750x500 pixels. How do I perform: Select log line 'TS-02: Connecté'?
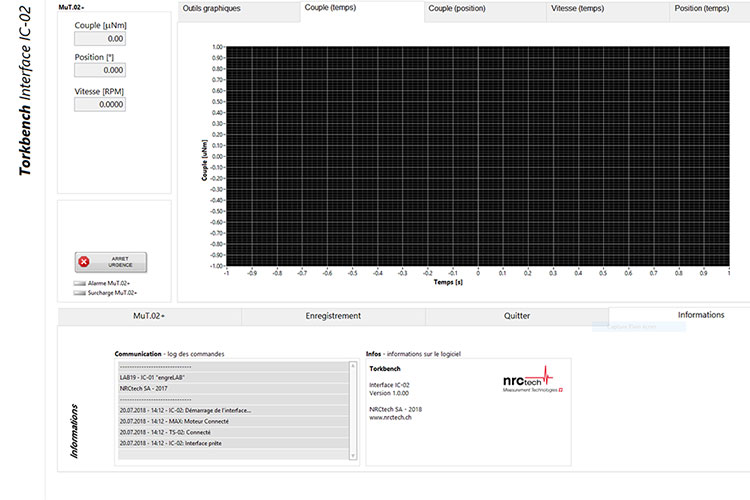[233, 433]
